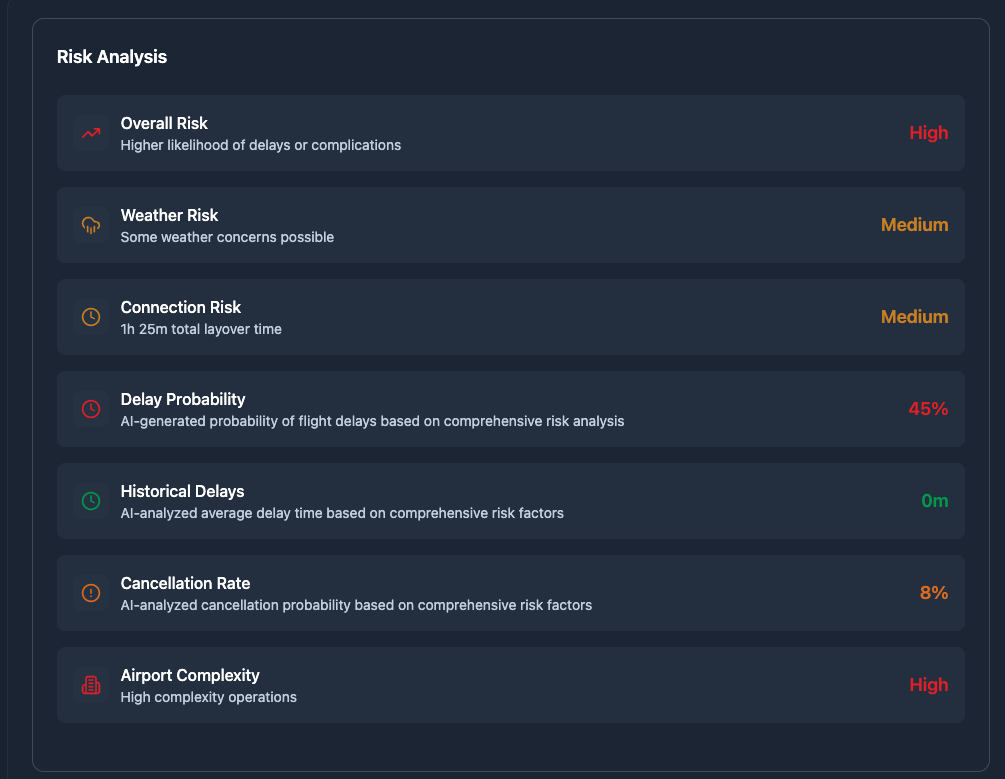Click the red trending arrow Overall Risk icon
Screen dimensions: 1005x779
91,133
